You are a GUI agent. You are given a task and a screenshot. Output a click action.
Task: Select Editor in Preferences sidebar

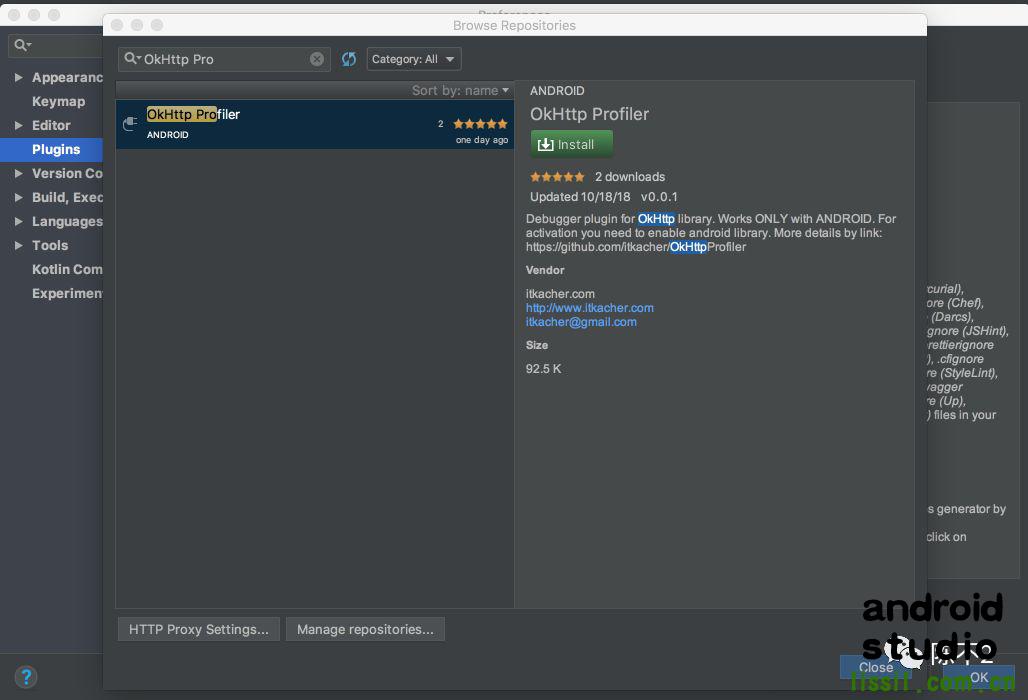(51, 125)
